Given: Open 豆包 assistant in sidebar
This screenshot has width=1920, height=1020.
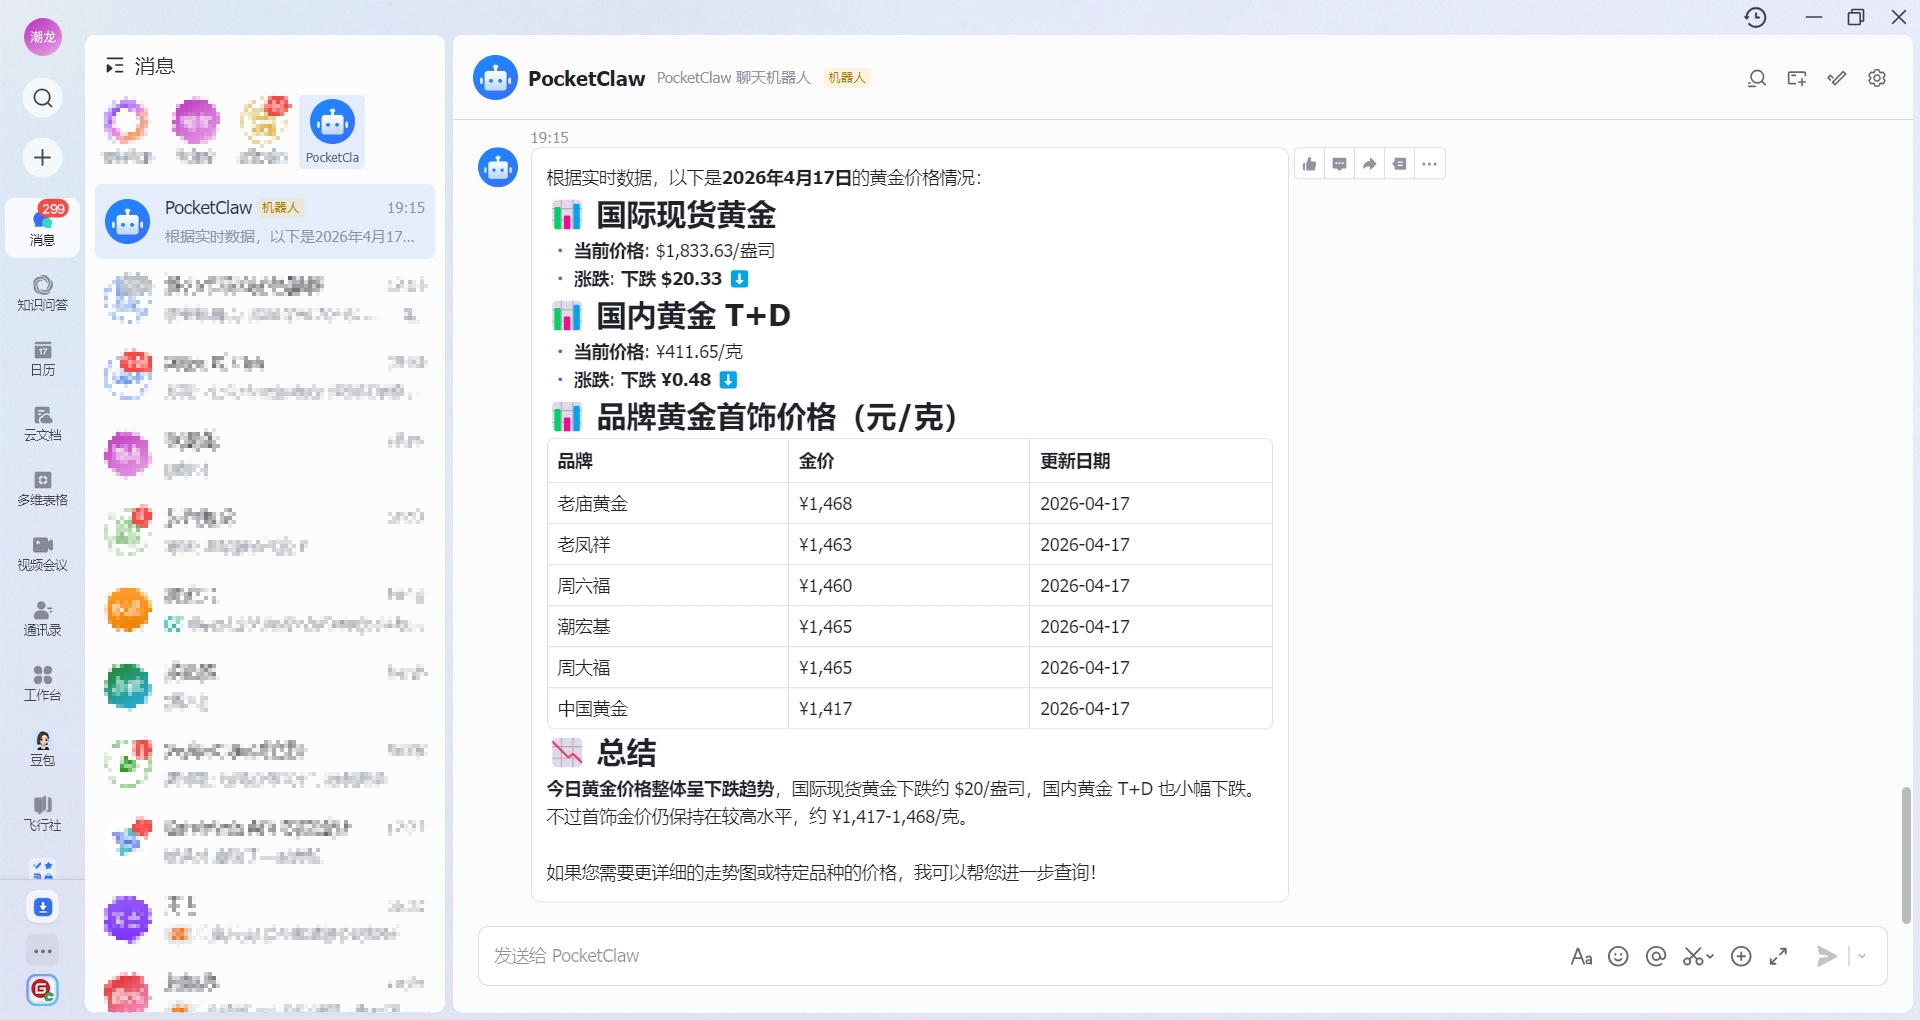Looking at the screenshot, I should pos(42,749).
